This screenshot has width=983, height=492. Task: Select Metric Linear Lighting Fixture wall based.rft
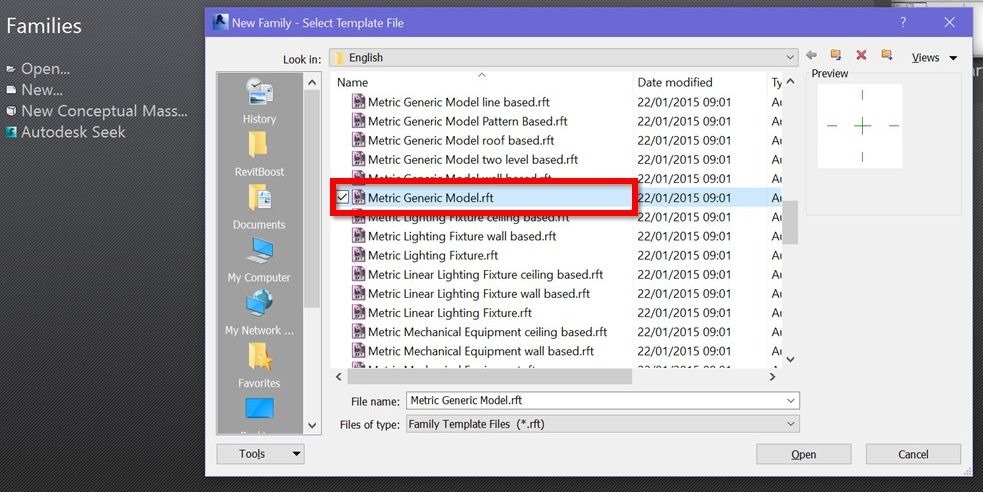click(x=479, y=293)
